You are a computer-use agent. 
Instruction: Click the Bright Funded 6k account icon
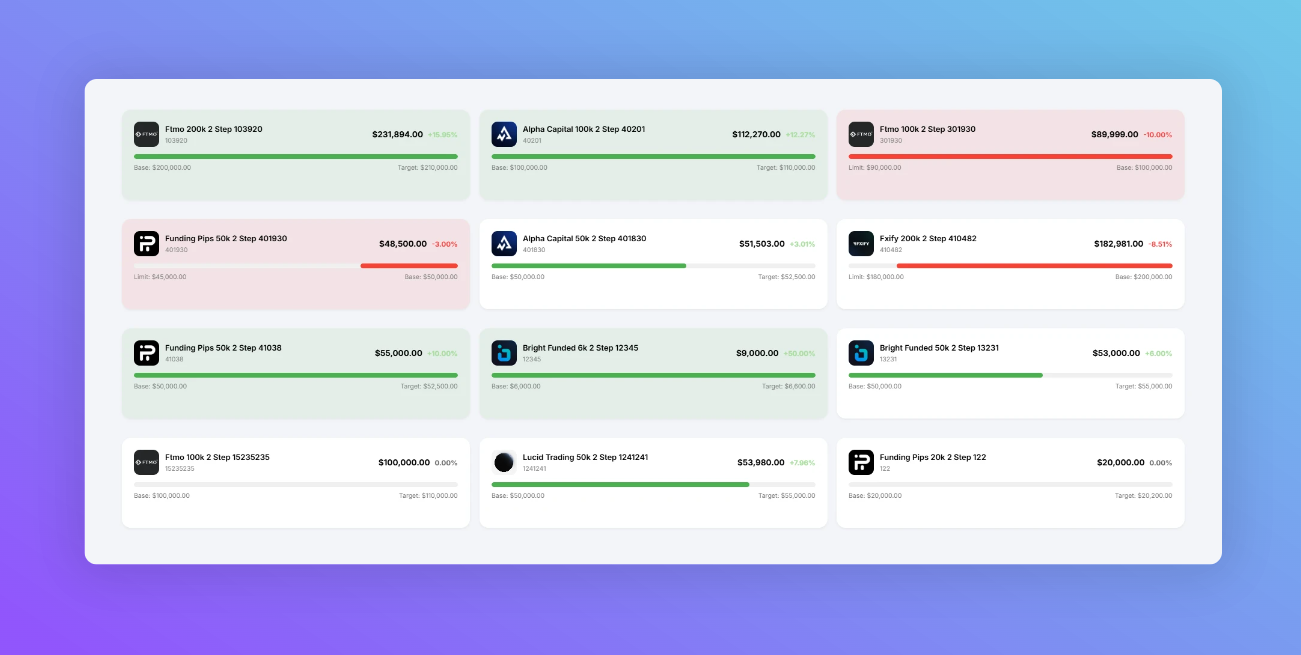tap(504, 353)
